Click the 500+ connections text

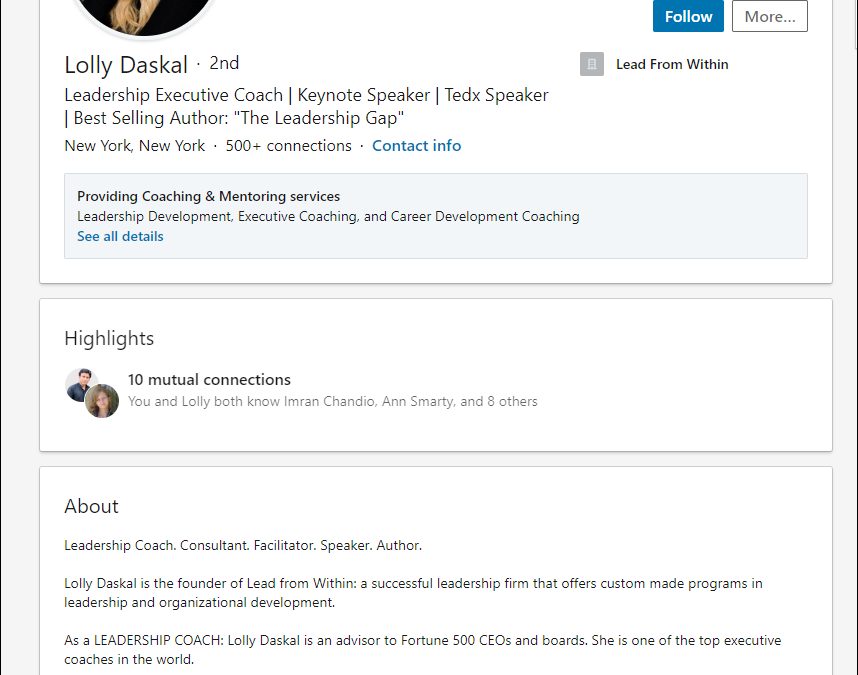(x=288, y=146)
